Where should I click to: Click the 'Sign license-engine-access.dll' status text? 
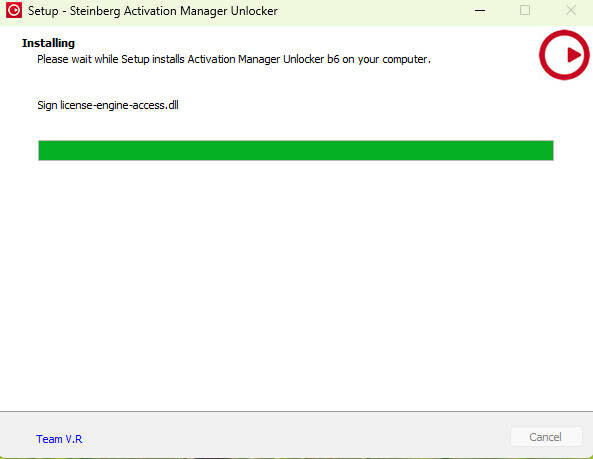[108, 105]
